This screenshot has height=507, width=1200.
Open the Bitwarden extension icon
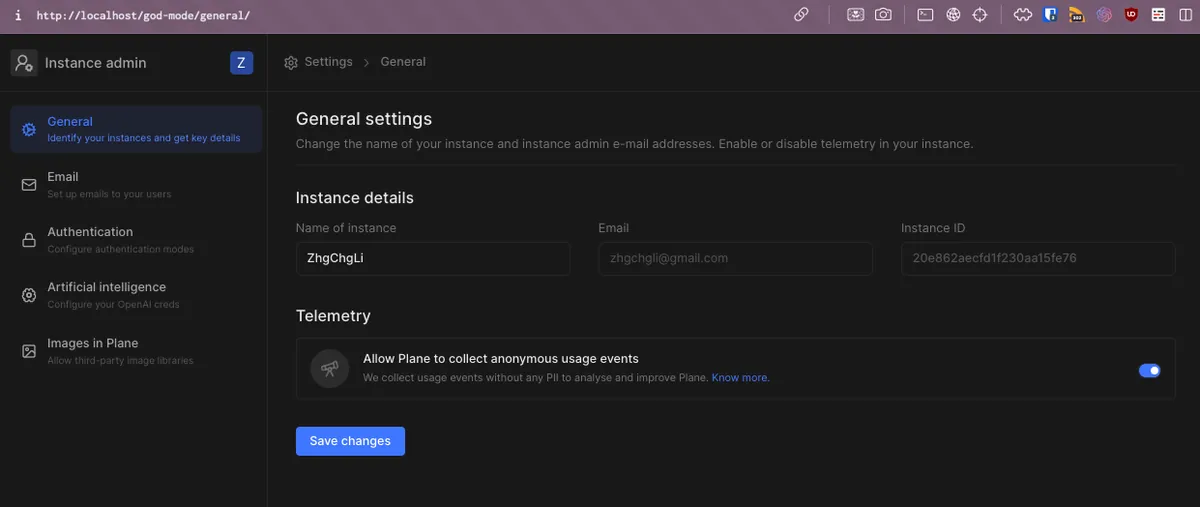coord(1050,15)
